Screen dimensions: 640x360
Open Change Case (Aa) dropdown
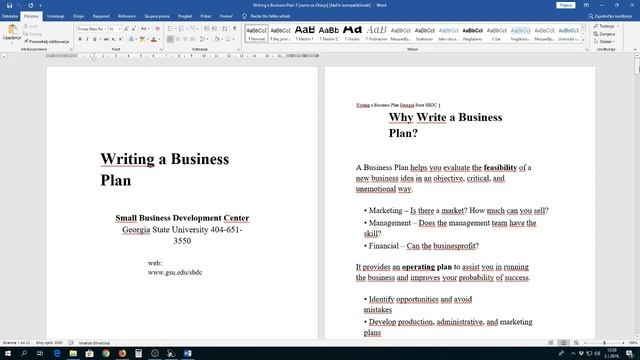144,29
